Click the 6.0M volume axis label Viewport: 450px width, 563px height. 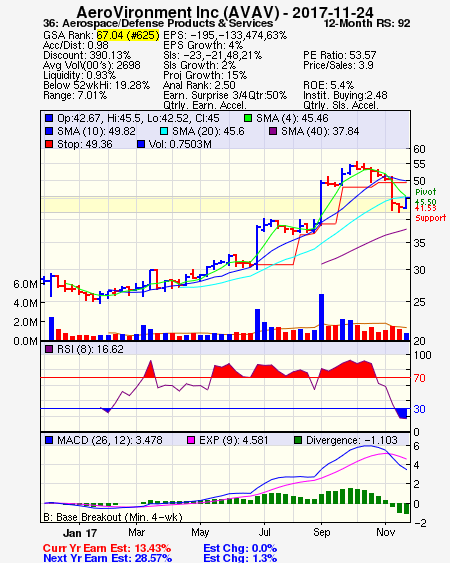(x=25, y=284)
